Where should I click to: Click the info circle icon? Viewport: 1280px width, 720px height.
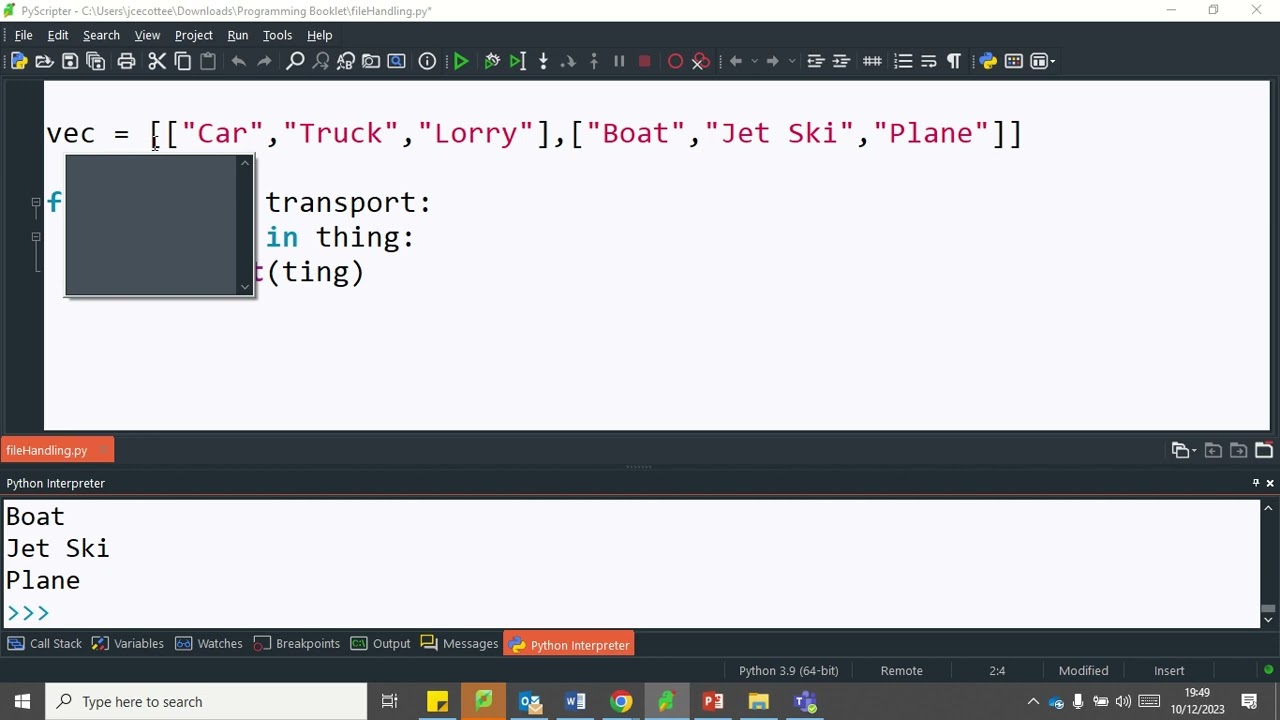[427, 61]
